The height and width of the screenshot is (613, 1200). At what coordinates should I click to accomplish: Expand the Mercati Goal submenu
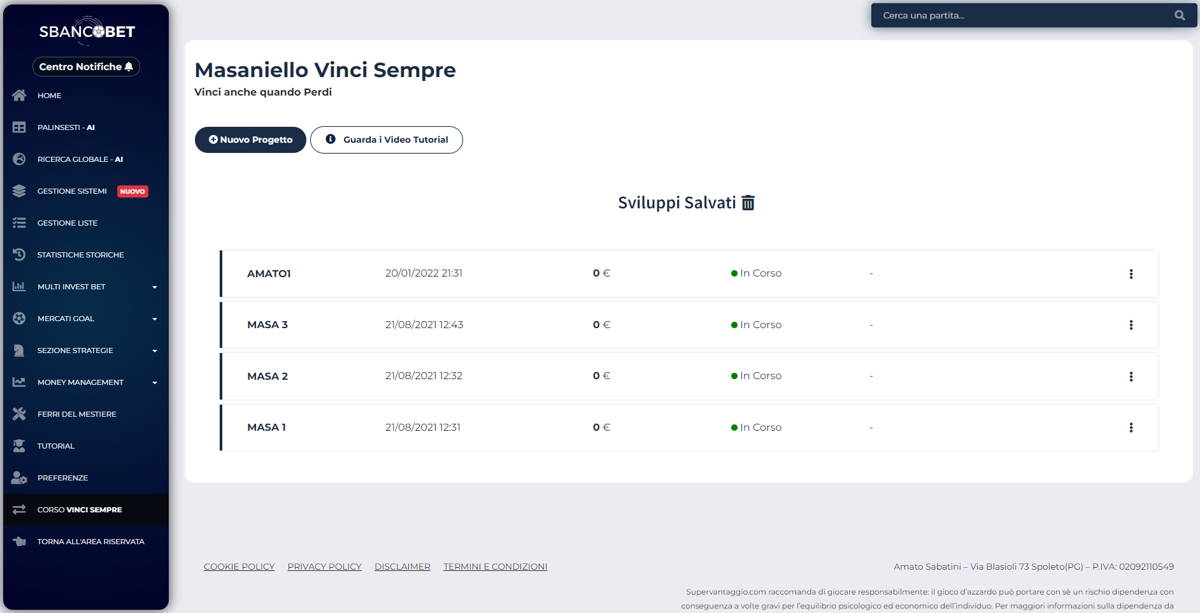(154, 319)
